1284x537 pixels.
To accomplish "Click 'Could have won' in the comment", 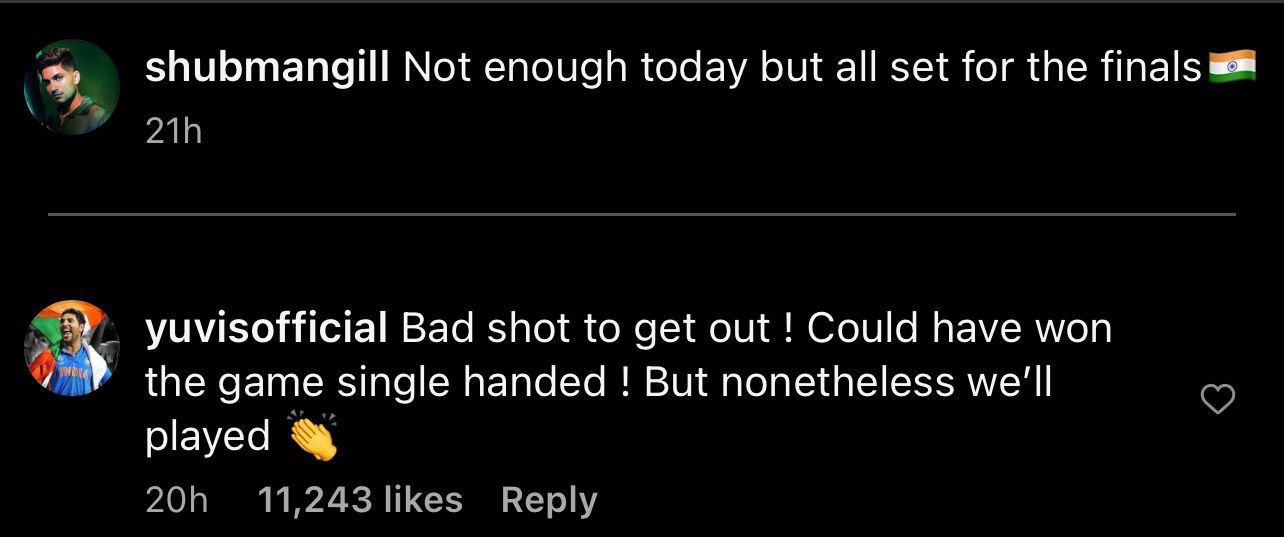I will tap(959, 328).
